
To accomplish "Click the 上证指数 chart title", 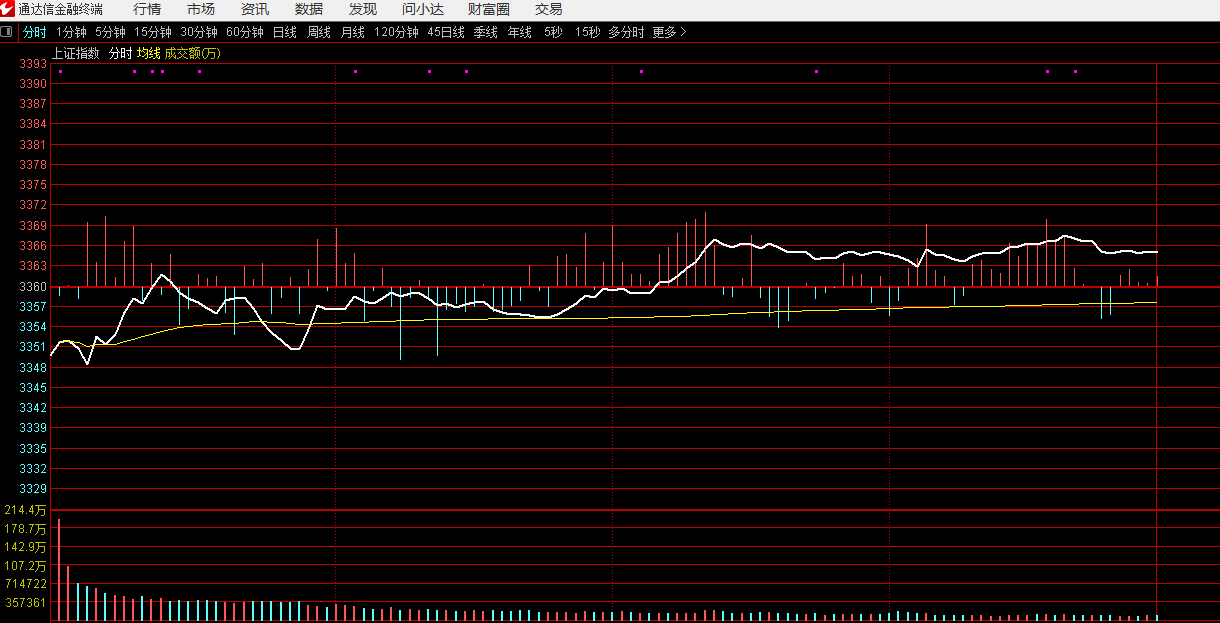I will (x=76, y=53).
